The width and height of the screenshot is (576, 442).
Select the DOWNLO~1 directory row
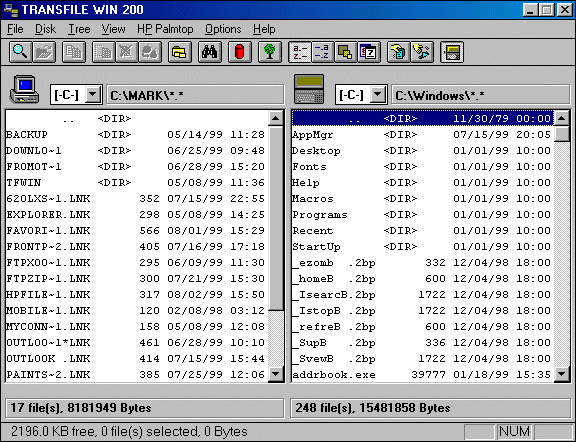point(136,151)
